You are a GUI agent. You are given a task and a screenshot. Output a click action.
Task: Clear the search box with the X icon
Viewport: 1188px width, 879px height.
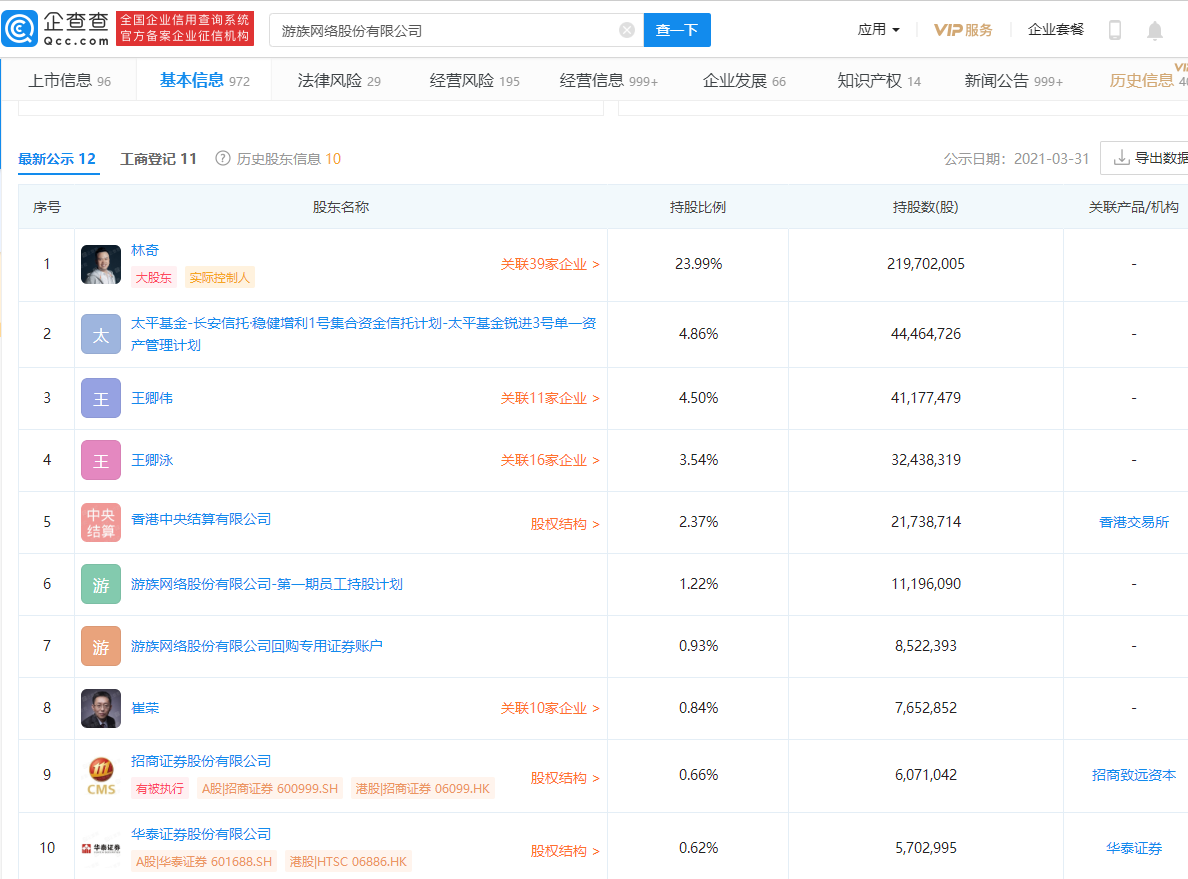pos(627,30)
